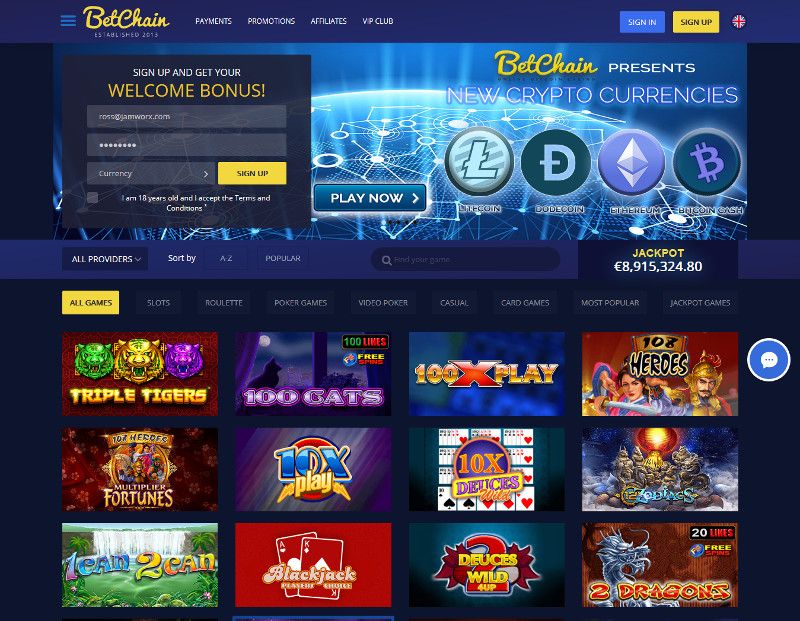Tick the 18 years old terms checkbox

[92, 197]
